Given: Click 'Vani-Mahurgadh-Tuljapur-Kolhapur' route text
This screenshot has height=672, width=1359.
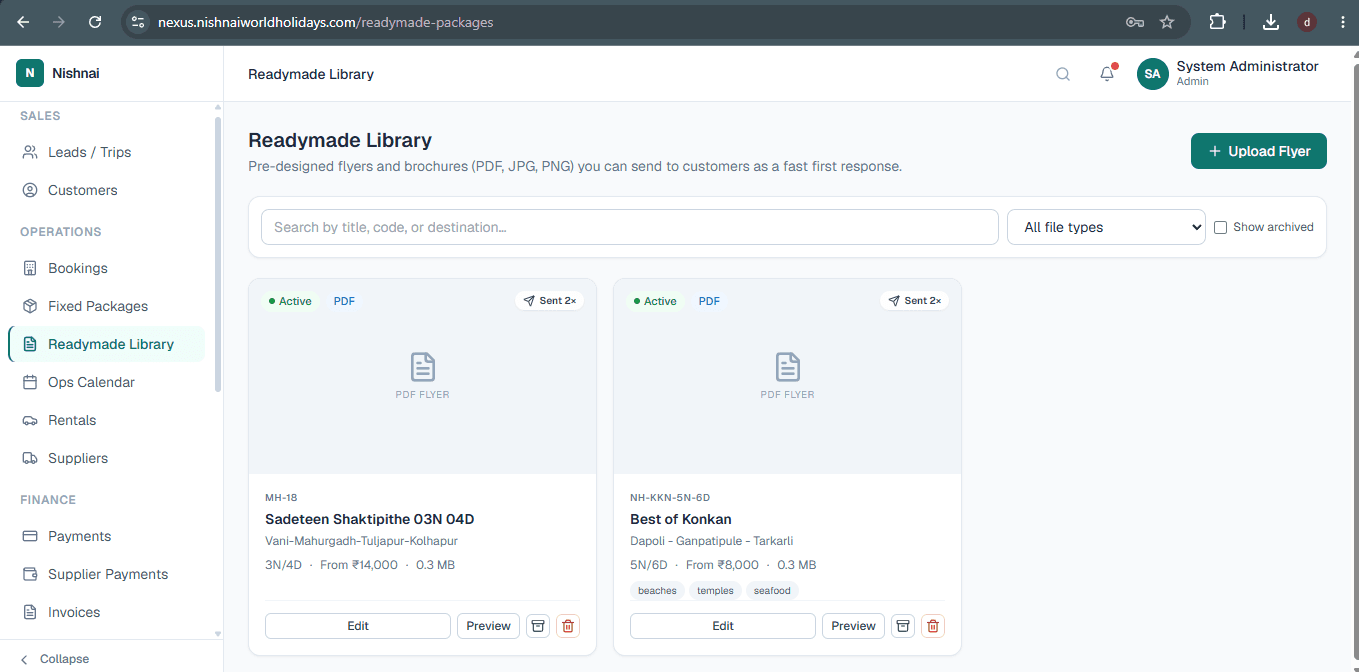Looking at the screenshot, I should click(361, 541).
